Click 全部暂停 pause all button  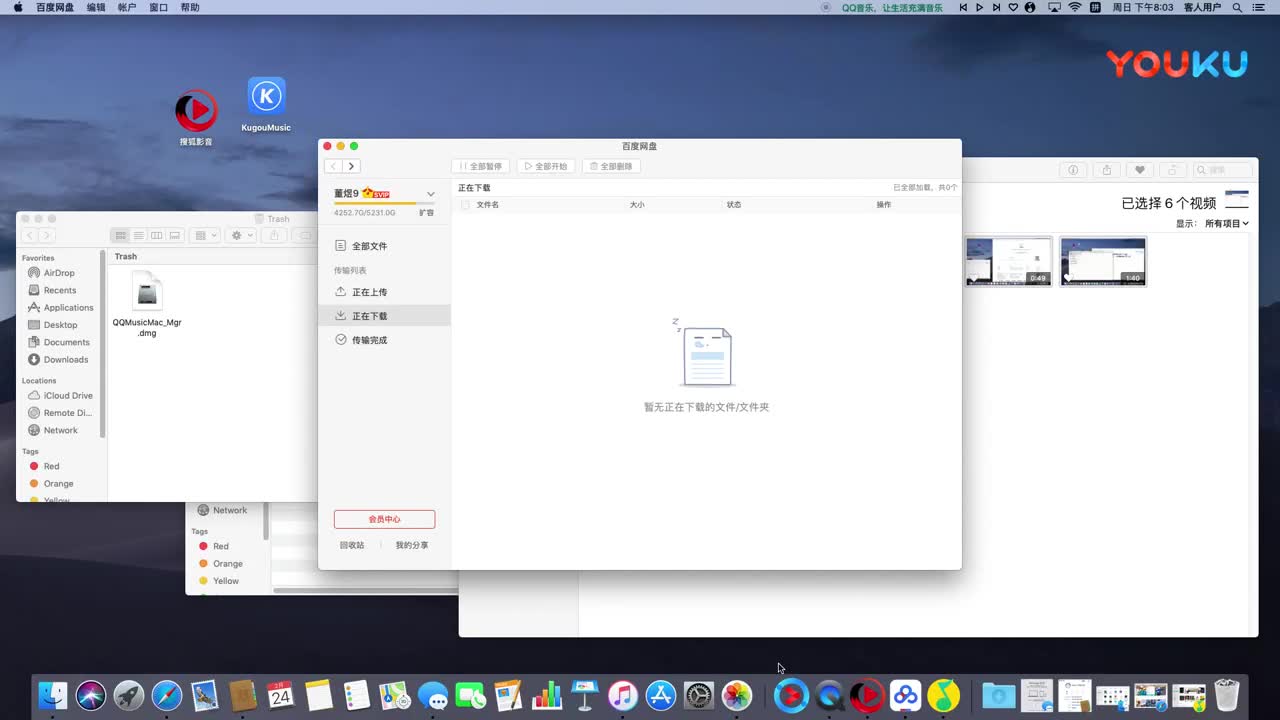click(x=480, y=166)
